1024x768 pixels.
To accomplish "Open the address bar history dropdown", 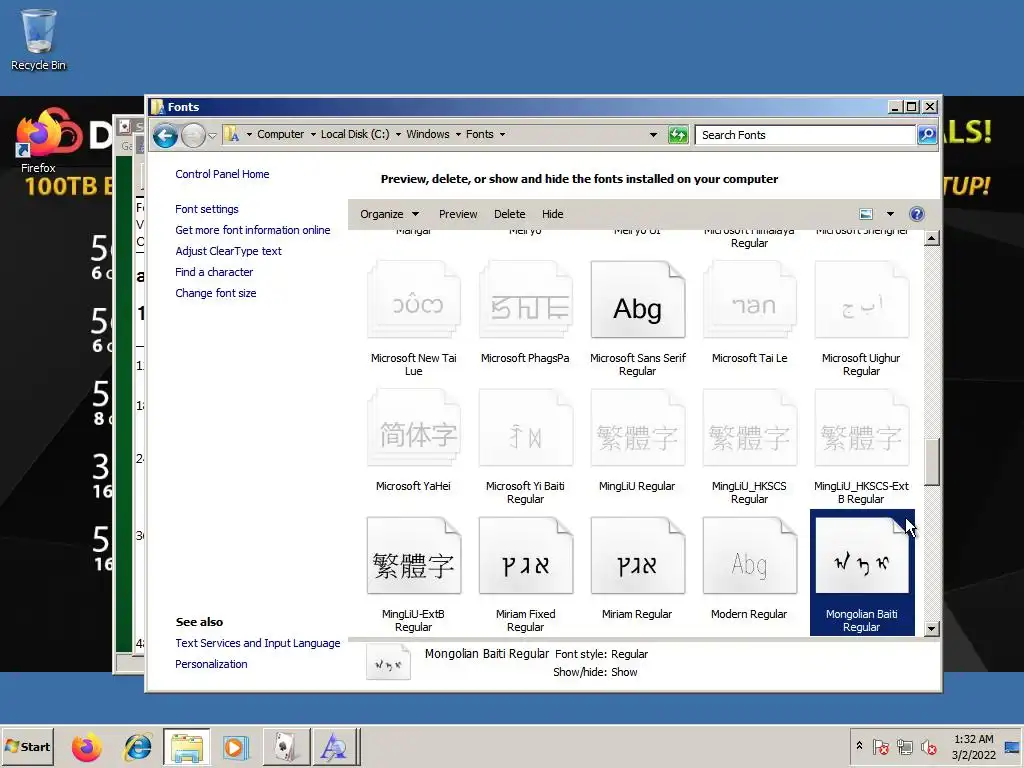I will tap(653, 135).
